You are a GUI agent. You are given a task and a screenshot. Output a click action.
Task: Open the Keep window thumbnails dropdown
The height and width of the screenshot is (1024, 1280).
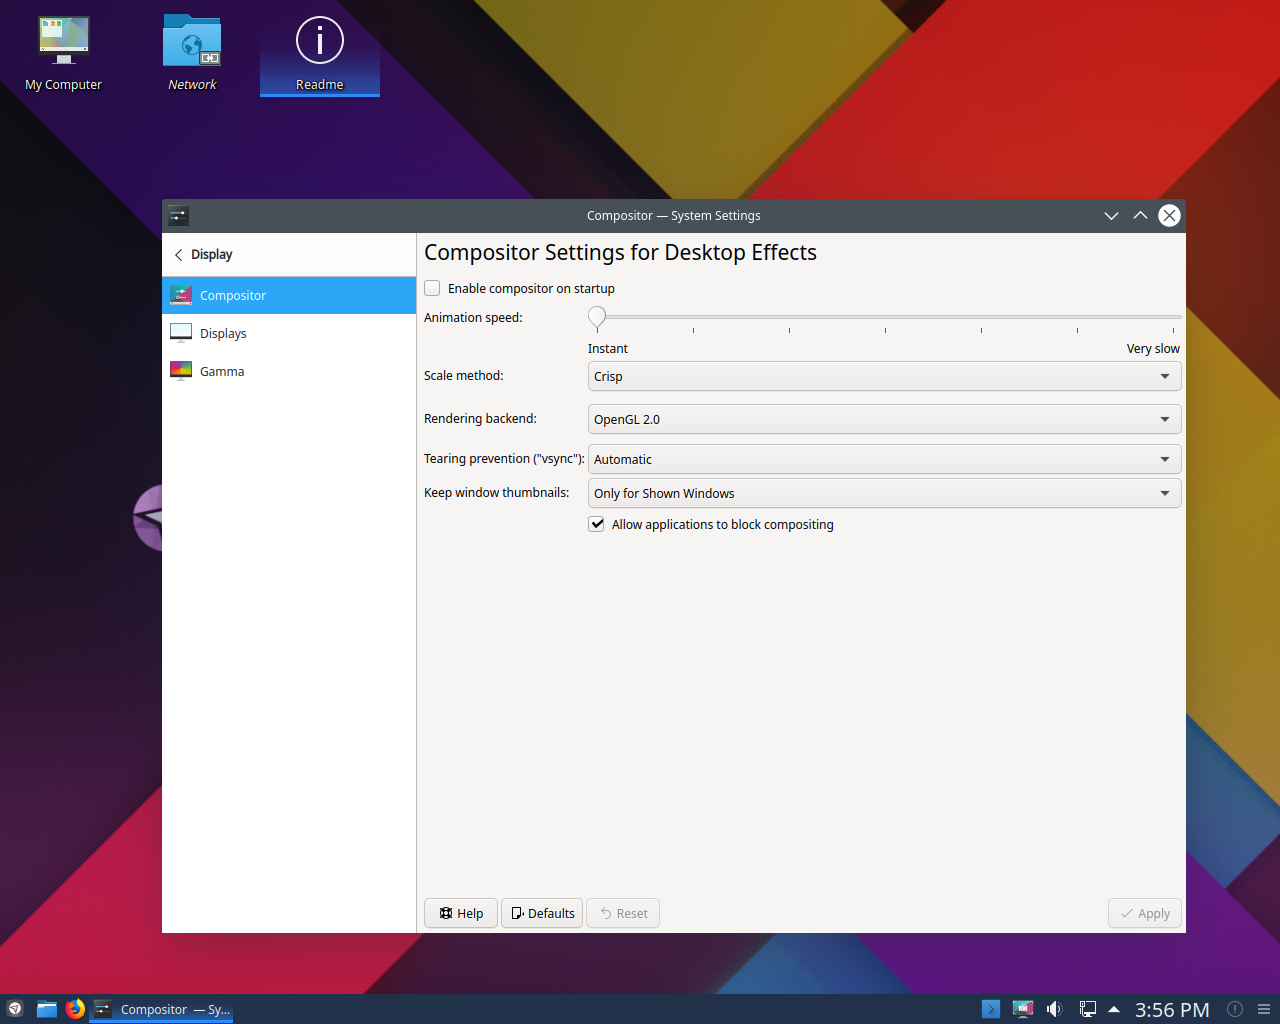pyautogui.click(x=885, y=493)
